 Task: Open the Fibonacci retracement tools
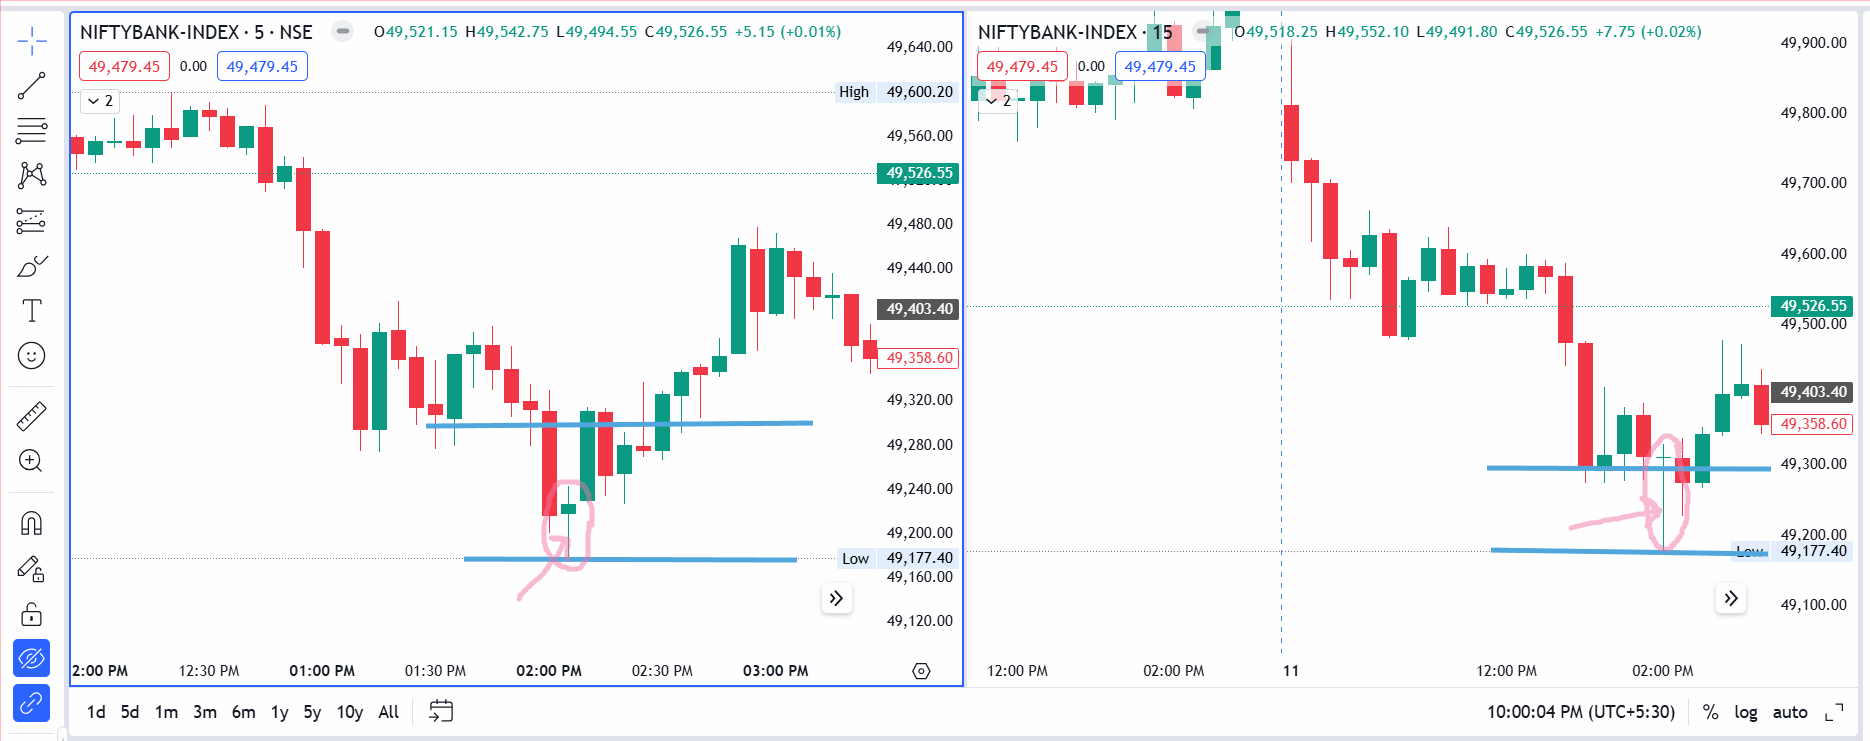pyautogui.click(x=32, y=131)
